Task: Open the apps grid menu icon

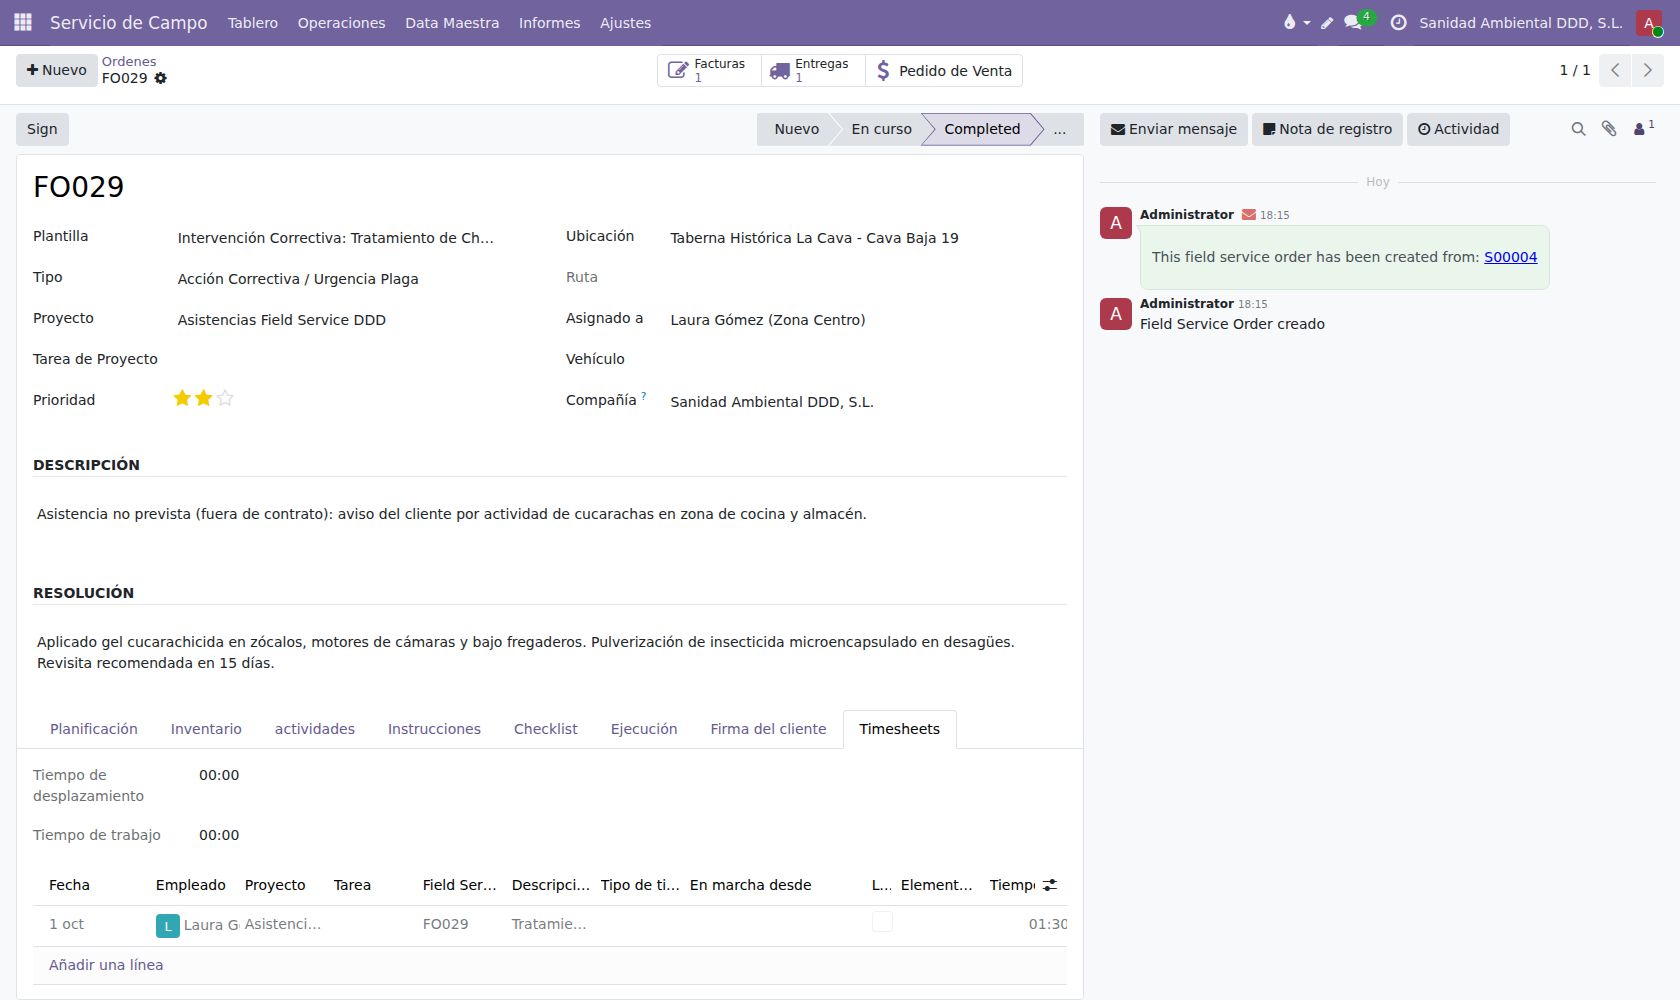Action: click(23, 22)
